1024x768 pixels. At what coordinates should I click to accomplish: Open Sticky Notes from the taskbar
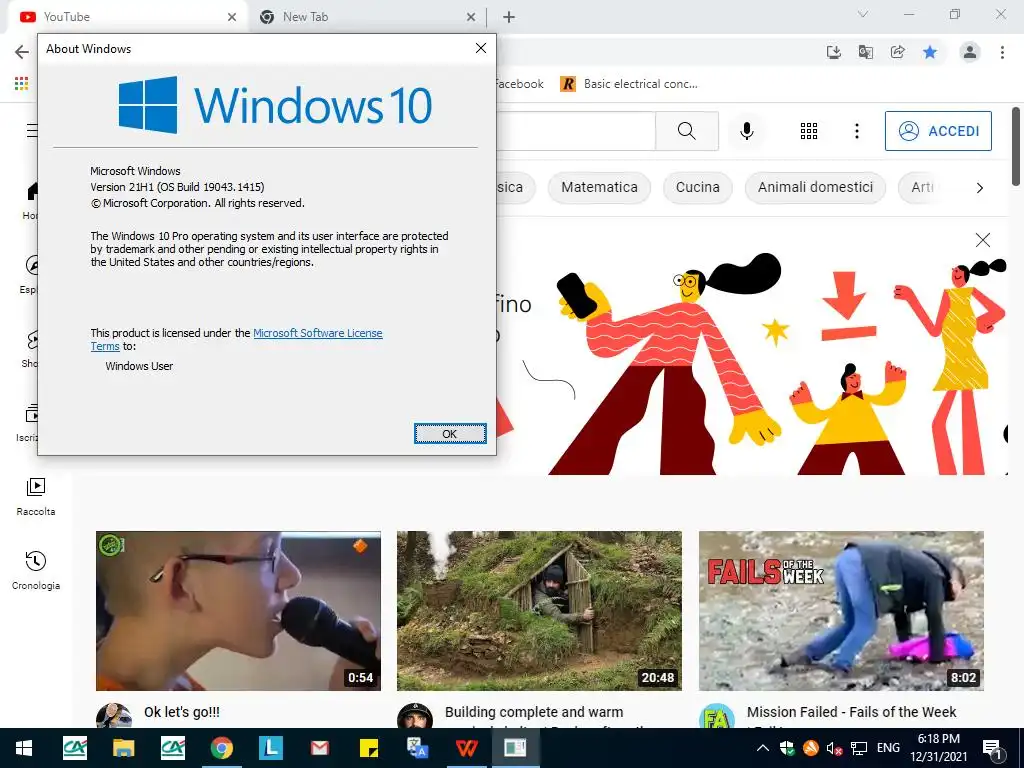[368, 748]
